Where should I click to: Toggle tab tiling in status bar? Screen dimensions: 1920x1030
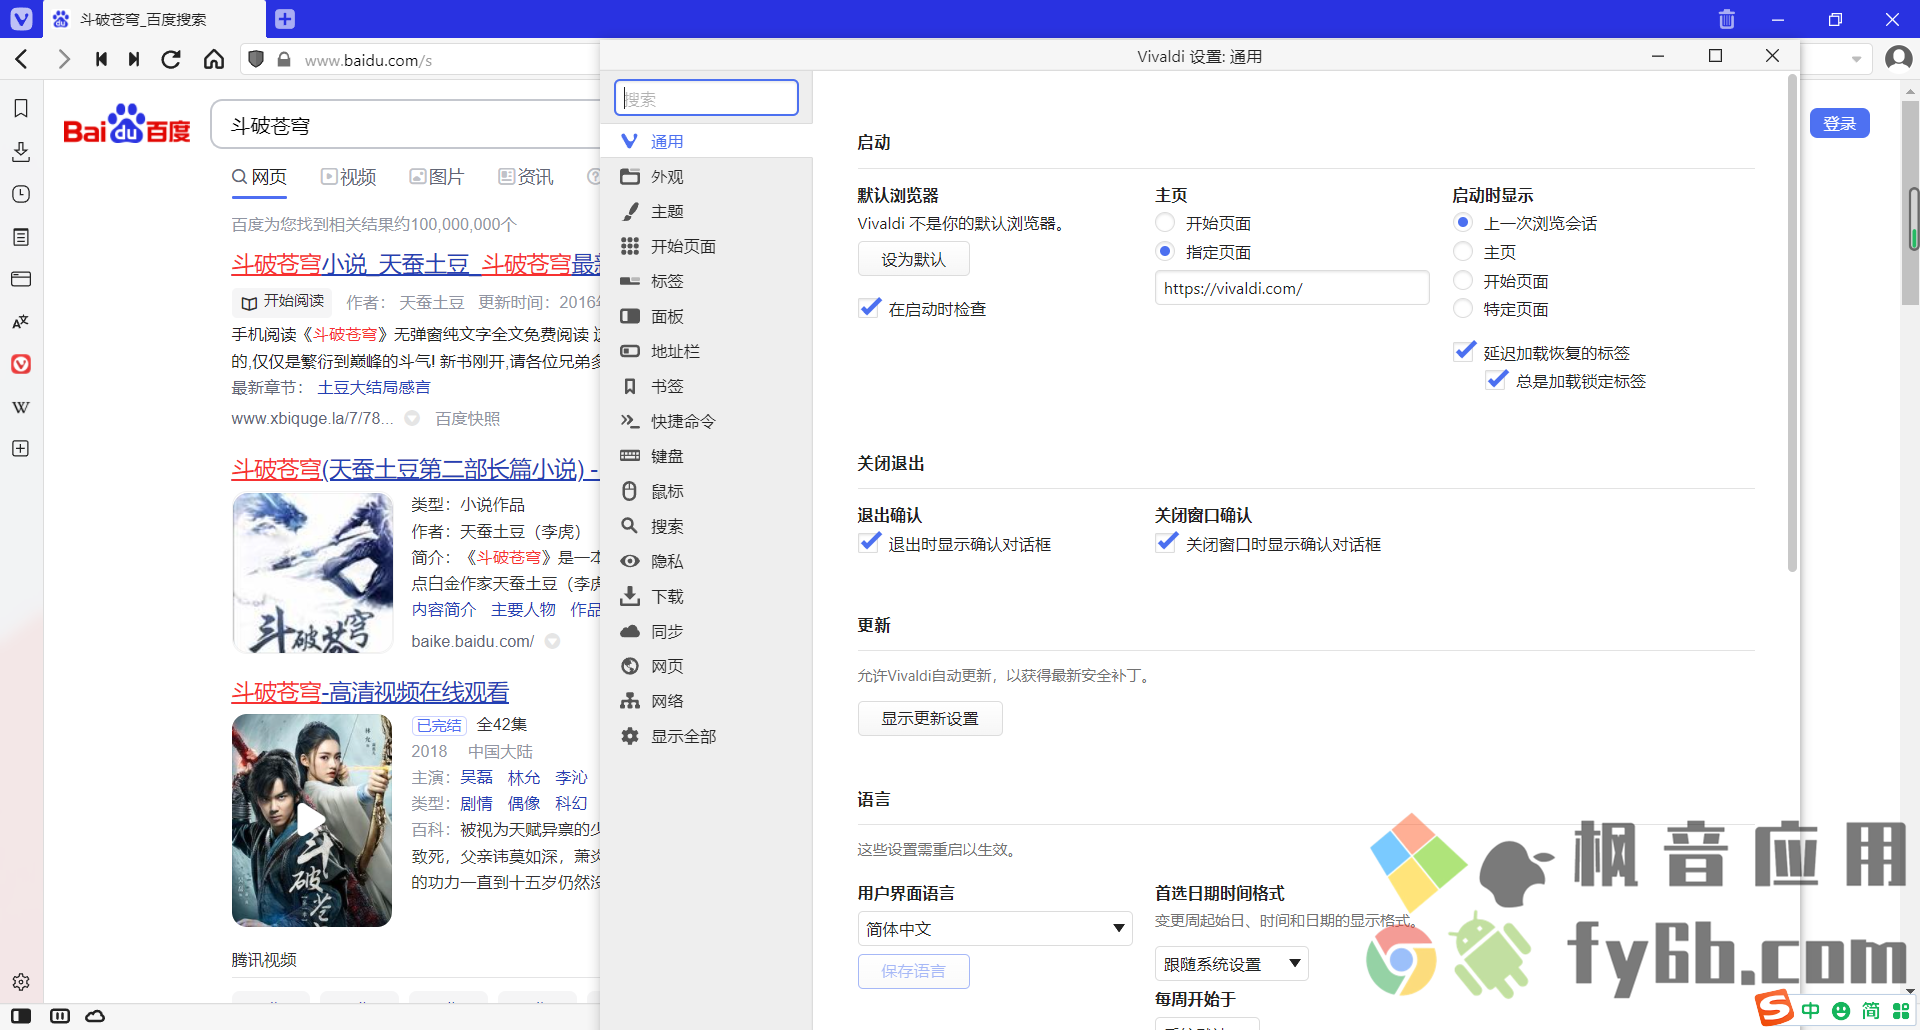tap(60, 1016)
